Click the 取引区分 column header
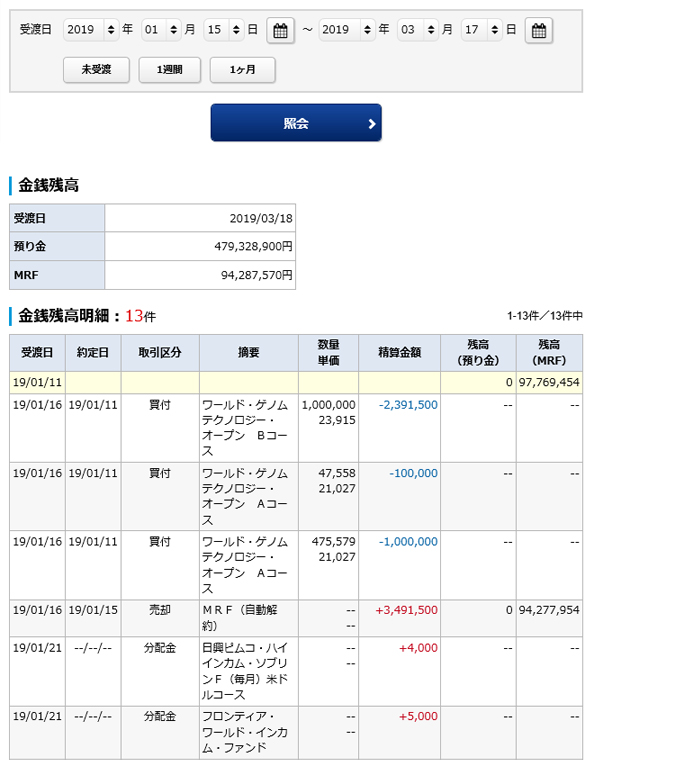Screen dimensions: 680x760 pos(160,353)
